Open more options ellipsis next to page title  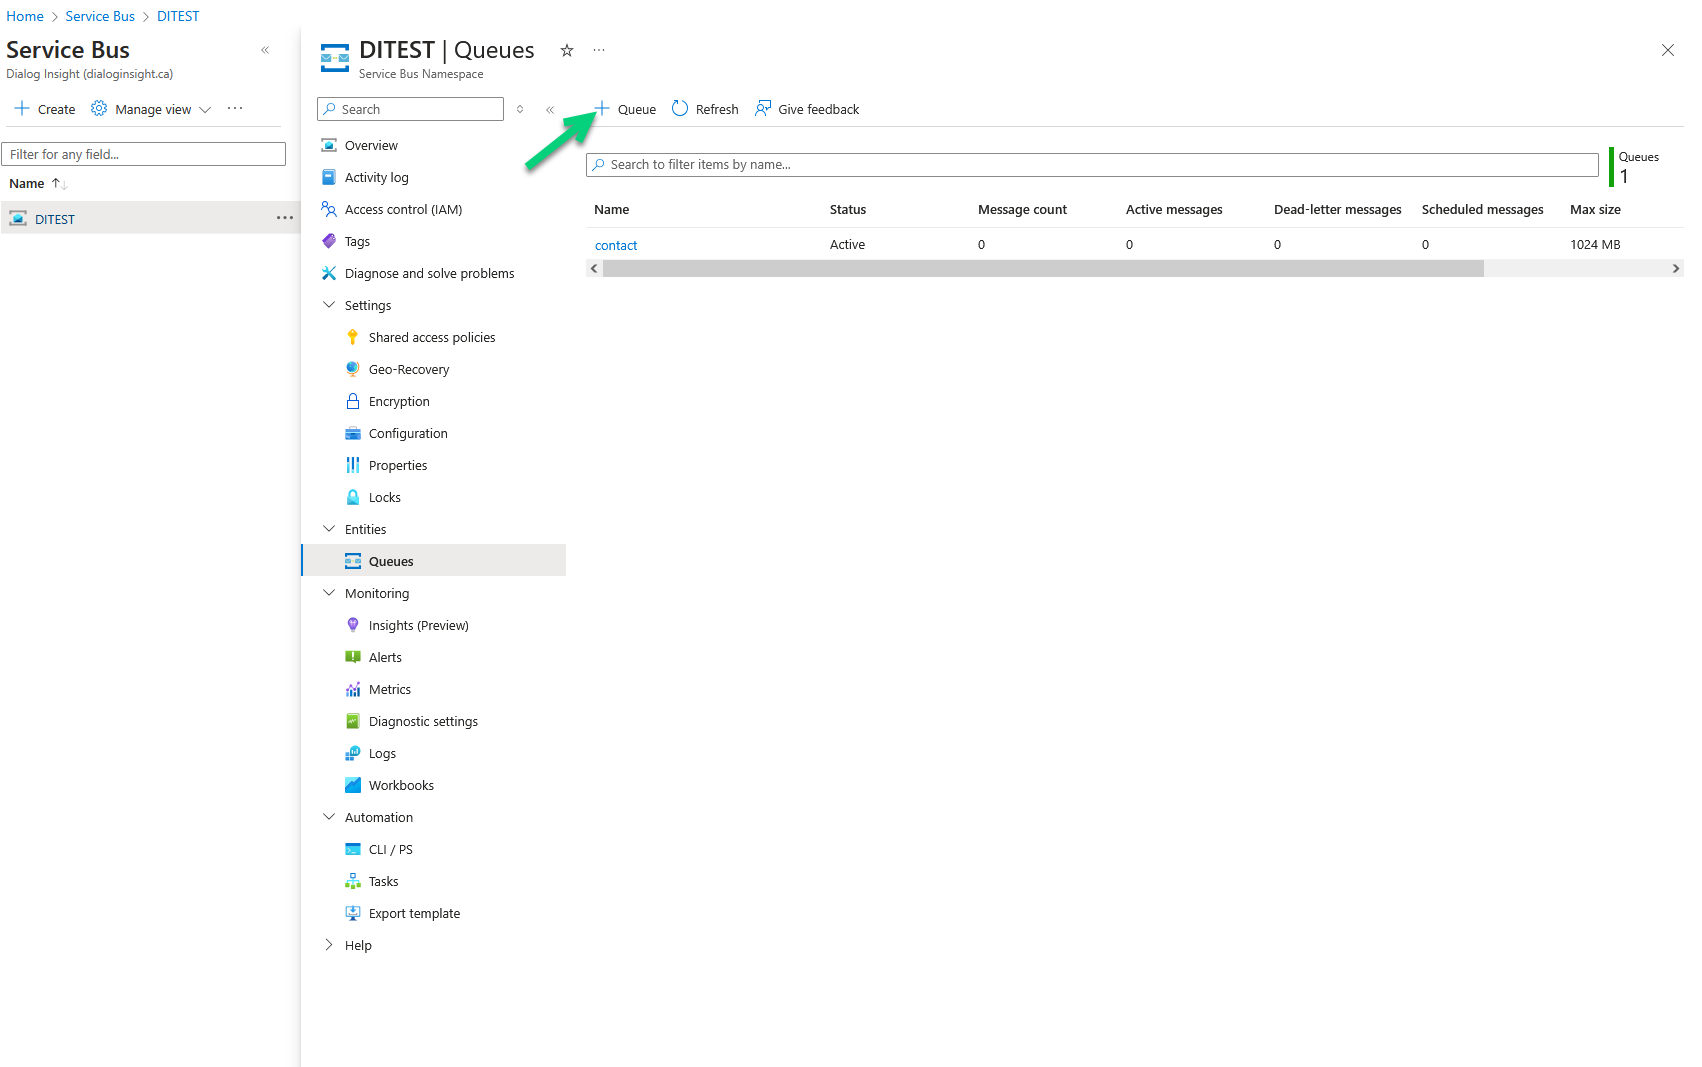[599, 50]
